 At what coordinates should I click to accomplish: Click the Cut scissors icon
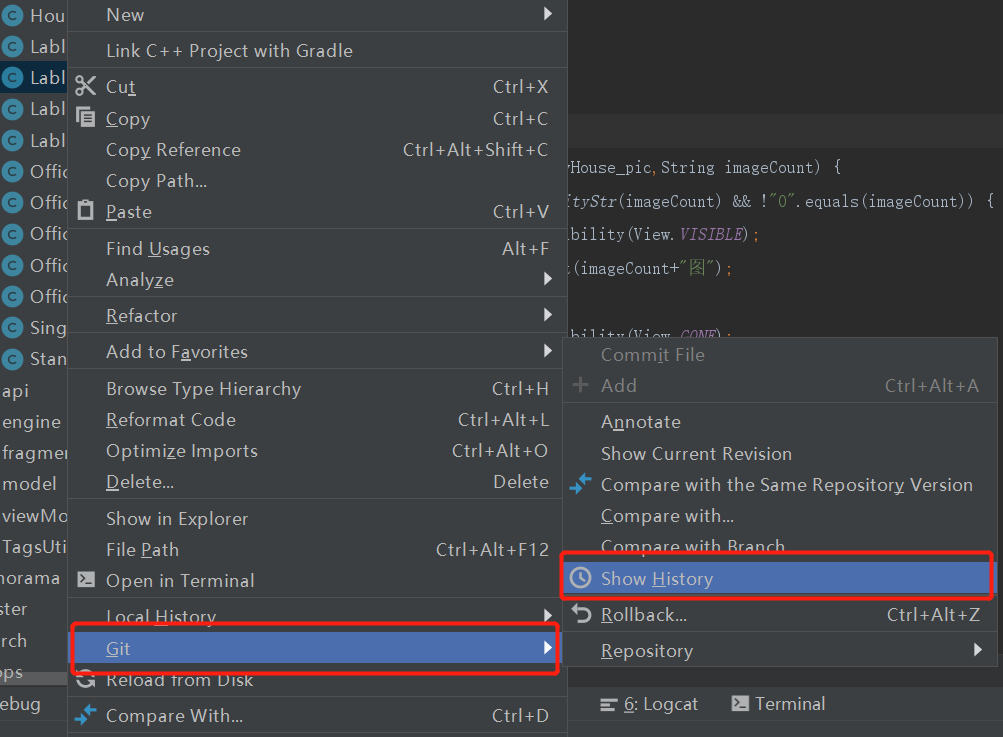[x=87, y=87]
